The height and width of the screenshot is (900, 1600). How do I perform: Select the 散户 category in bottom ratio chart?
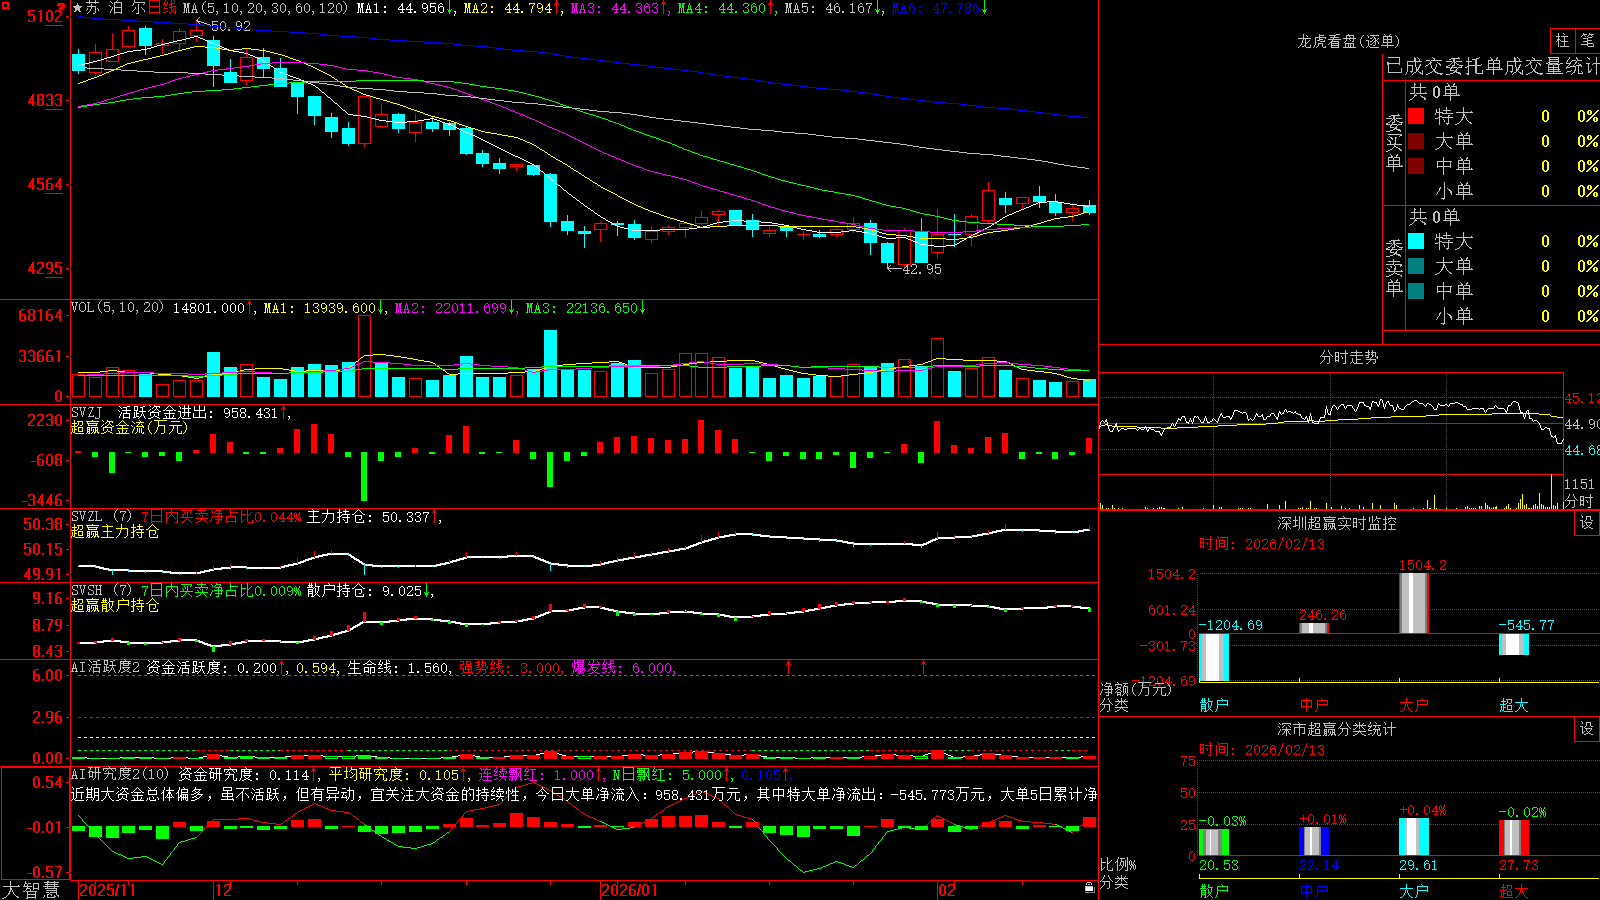pos(1214,890)
